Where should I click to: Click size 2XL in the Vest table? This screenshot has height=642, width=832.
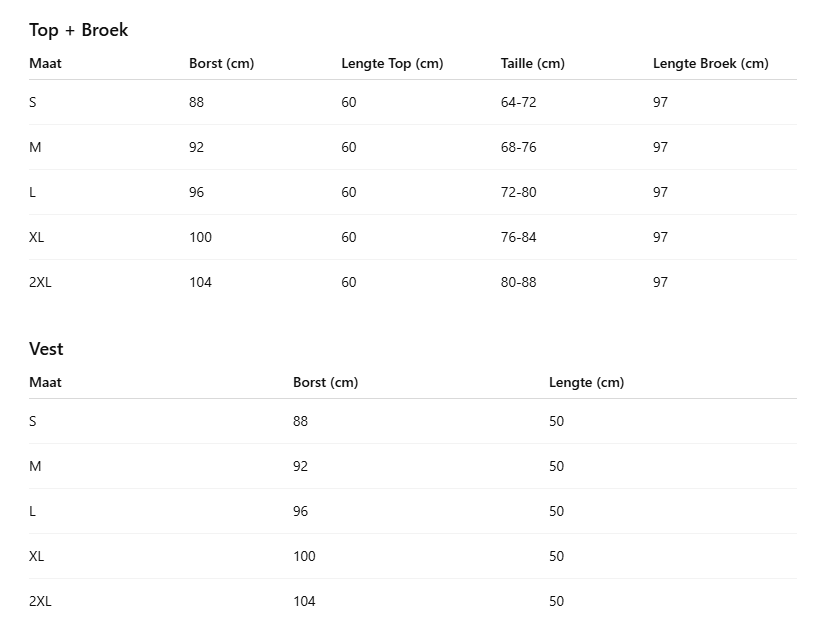pyautogui.click(x=40, y=601)
